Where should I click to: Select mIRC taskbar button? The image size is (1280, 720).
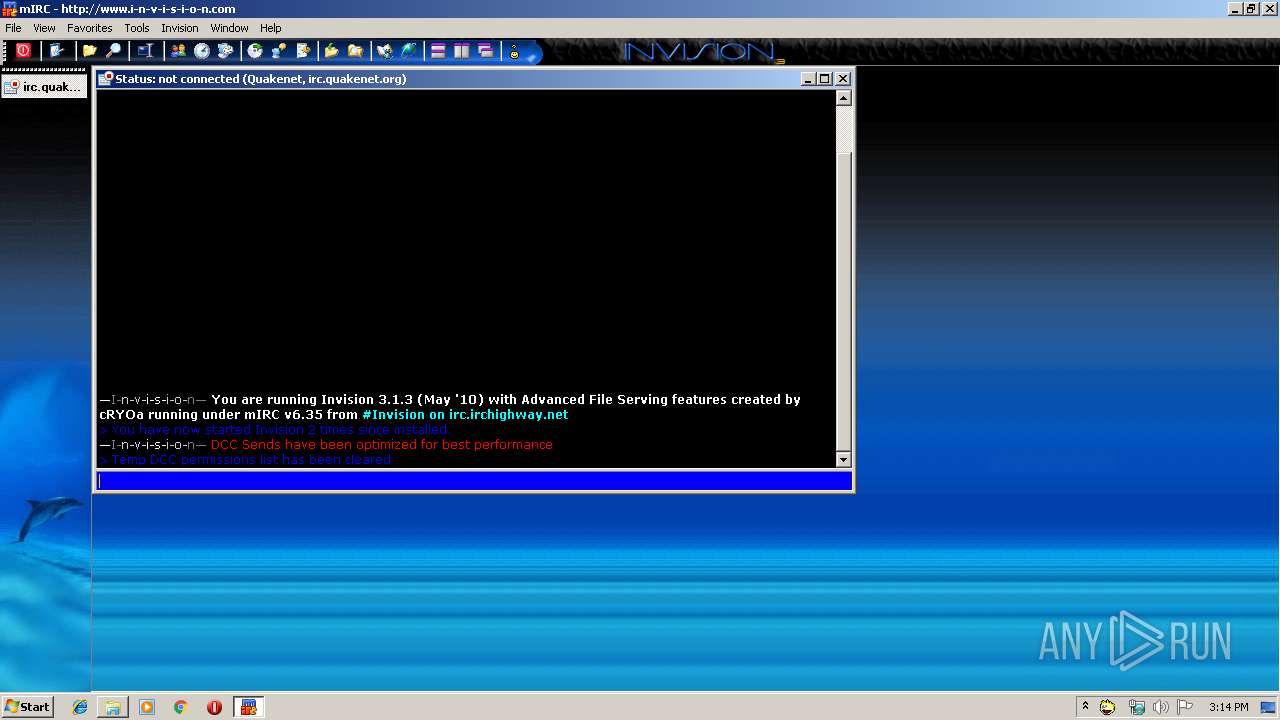point(248,707)
